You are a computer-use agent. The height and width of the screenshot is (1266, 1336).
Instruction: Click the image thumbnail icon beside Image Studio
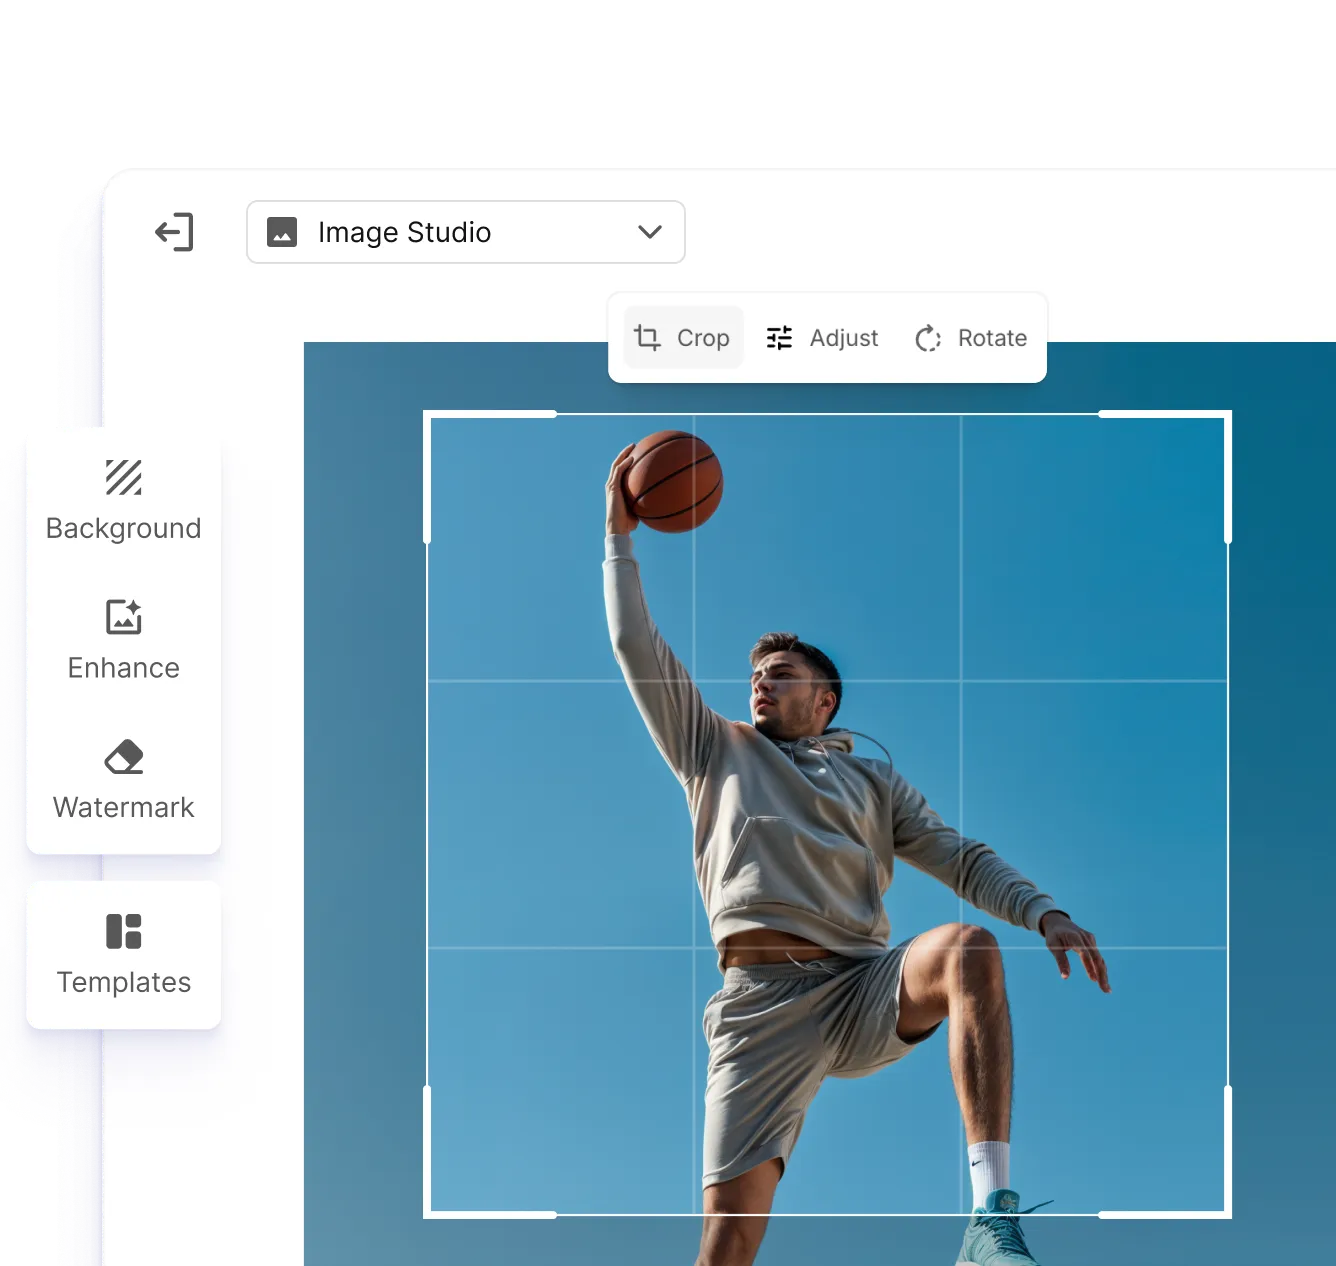[x=282, y=232]
